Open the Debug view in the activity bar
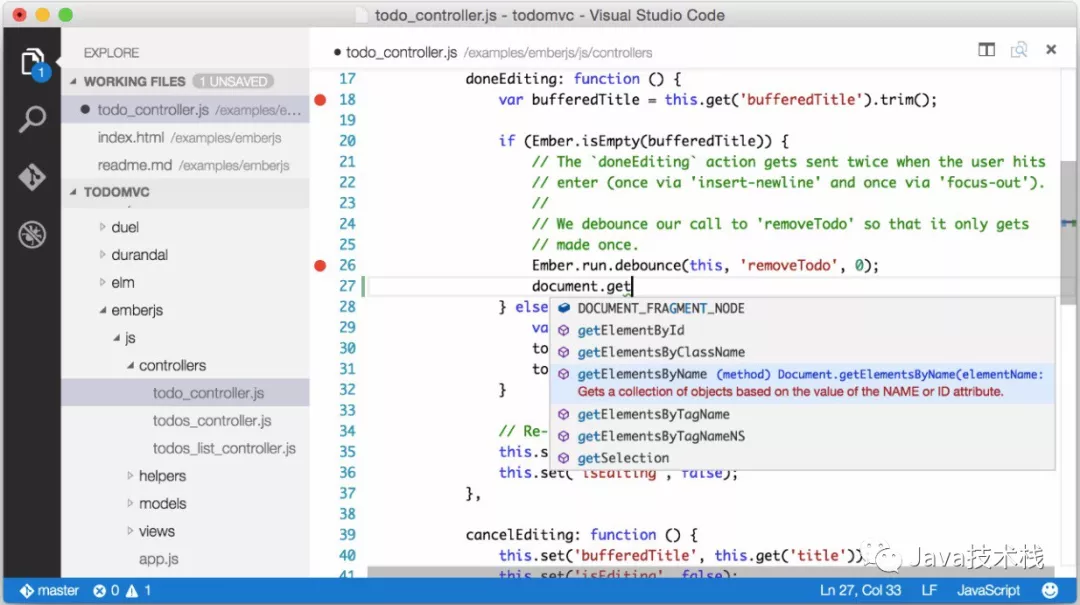Screen dimensions: 1080x605 32,234
